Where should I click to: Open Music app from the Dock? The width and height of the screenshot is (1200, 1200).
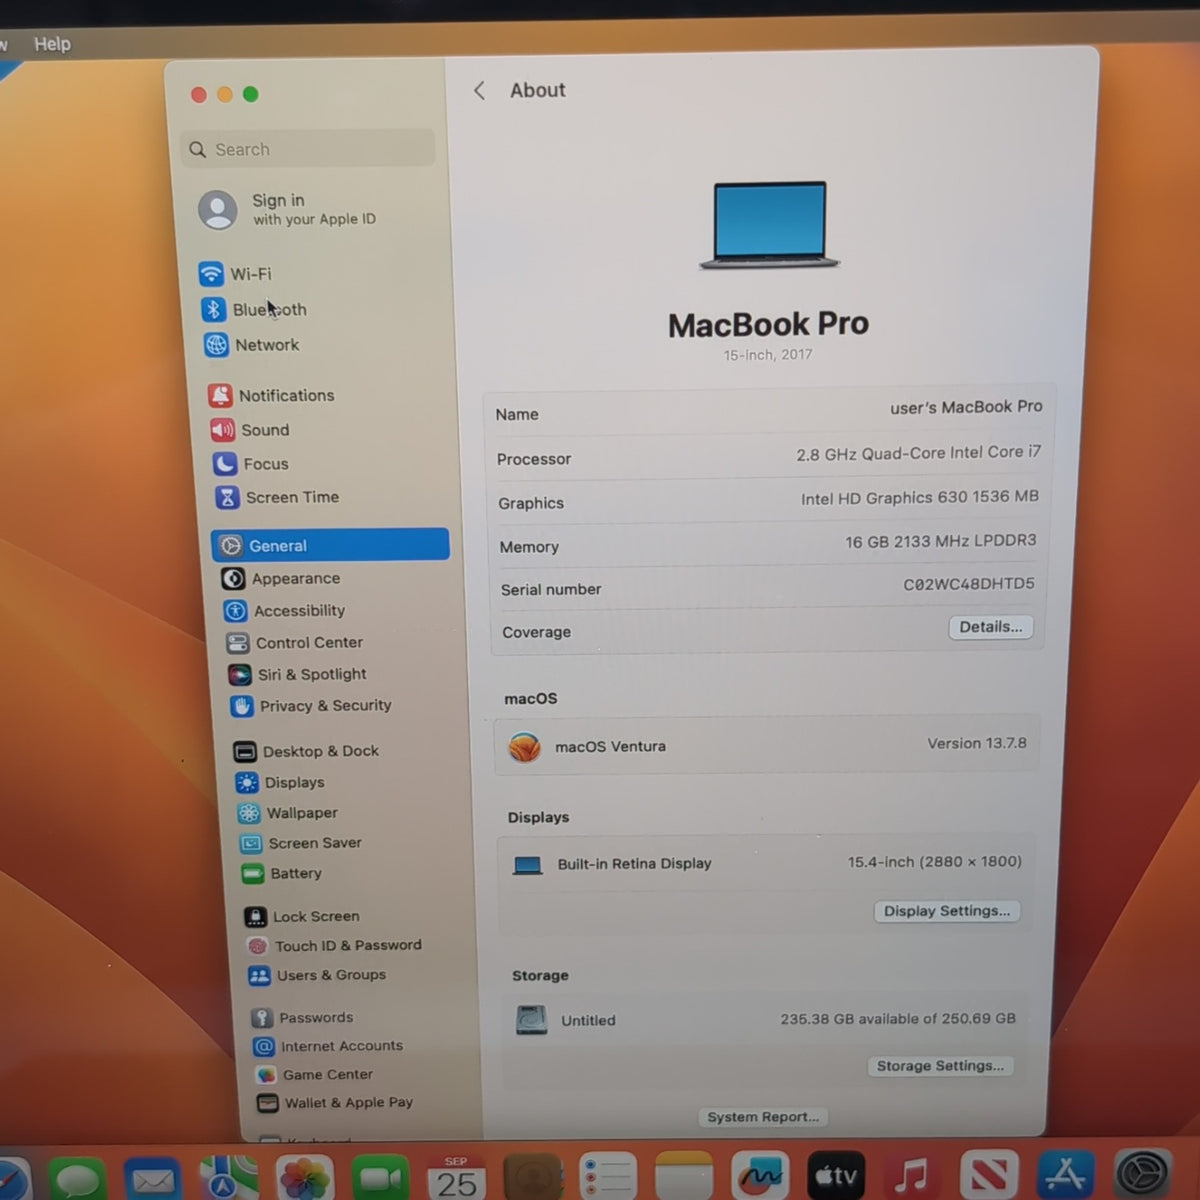pos(911,1176)
